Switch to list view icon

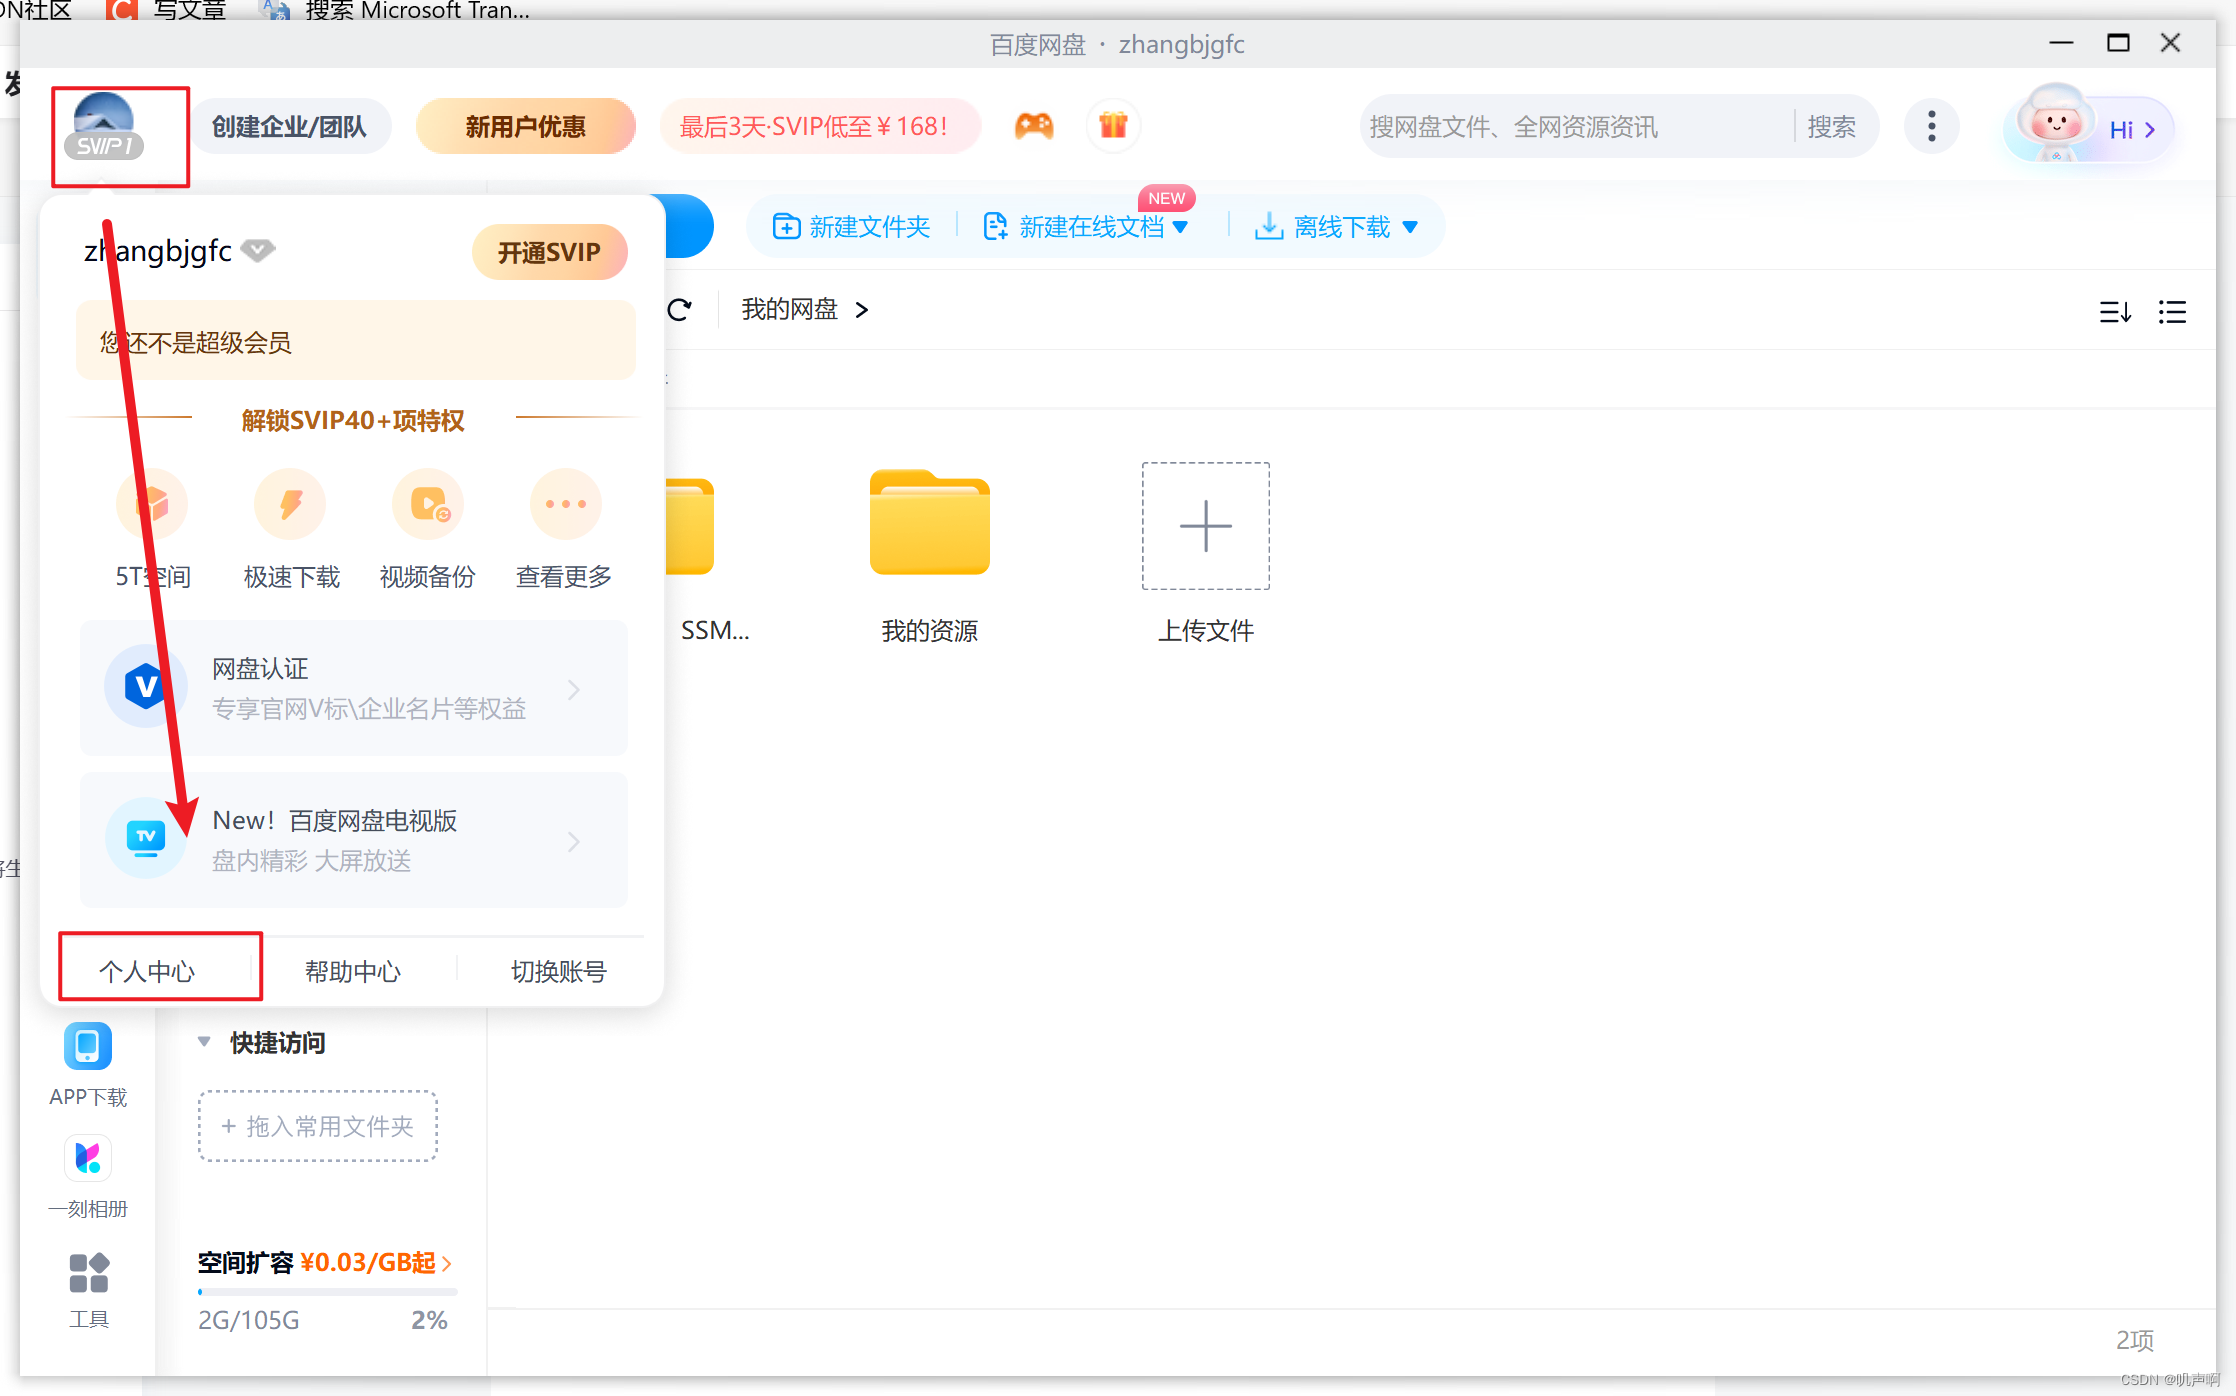coord(2172,312)
